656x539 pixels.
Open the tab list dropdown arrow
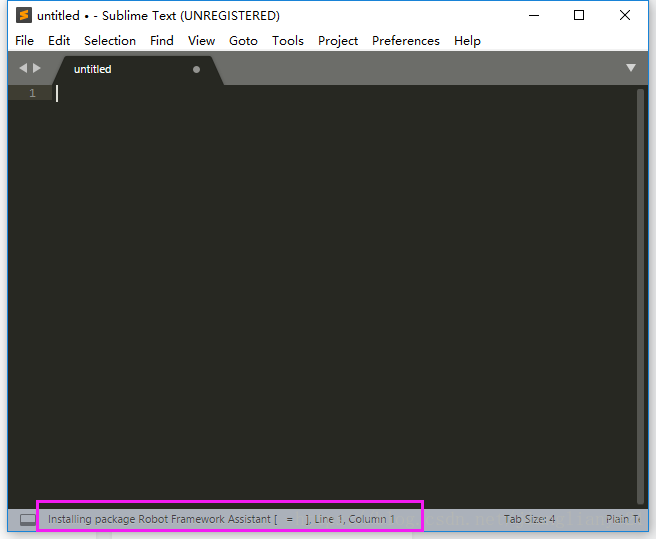[x=631, y=68]
